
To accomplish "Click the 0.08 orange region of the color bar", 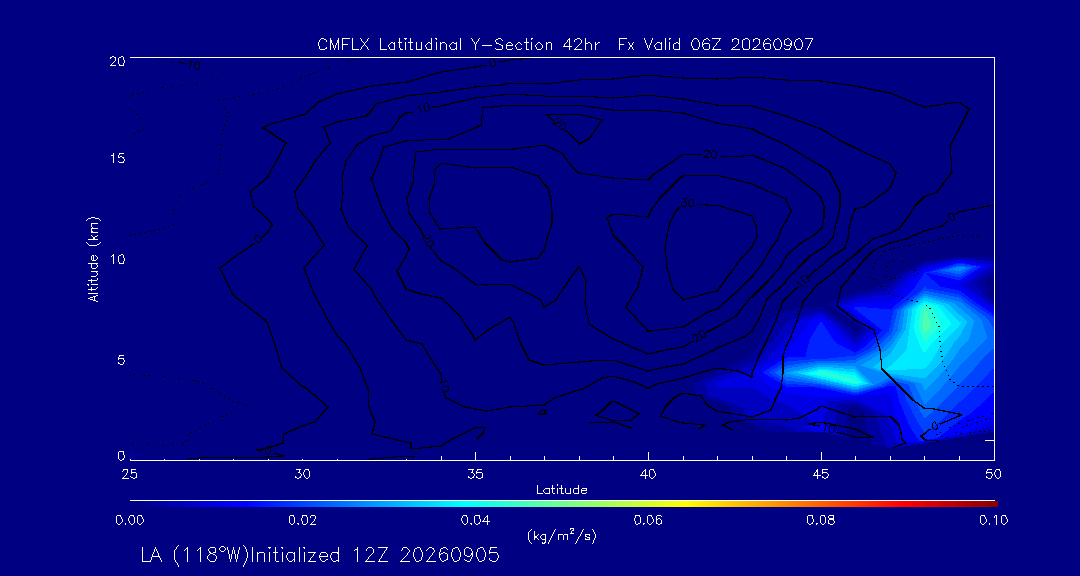I will [x=822, y=504].
